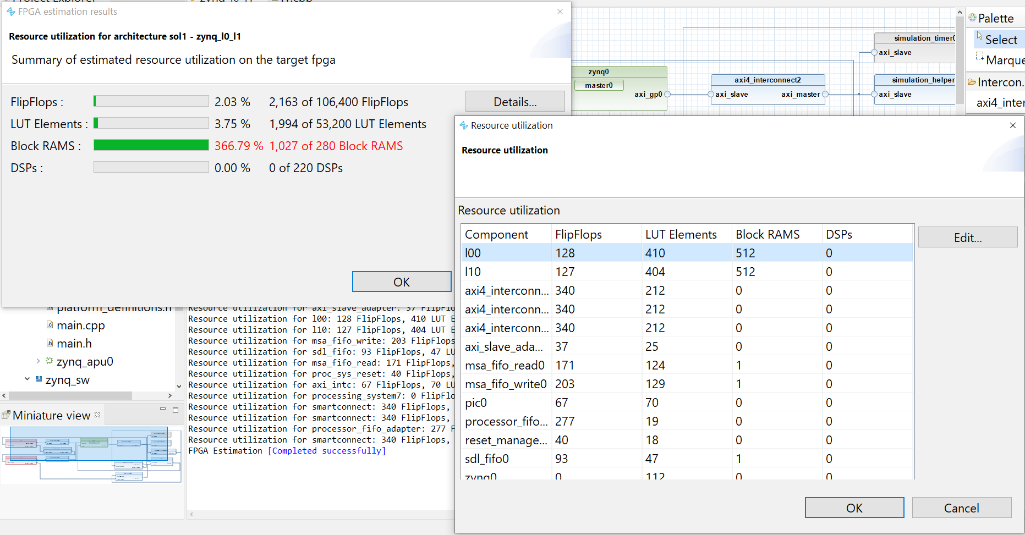Click the miniature view diagram thumbnail
This screenshot has width=1025, height=535.
tap(92, 455)
